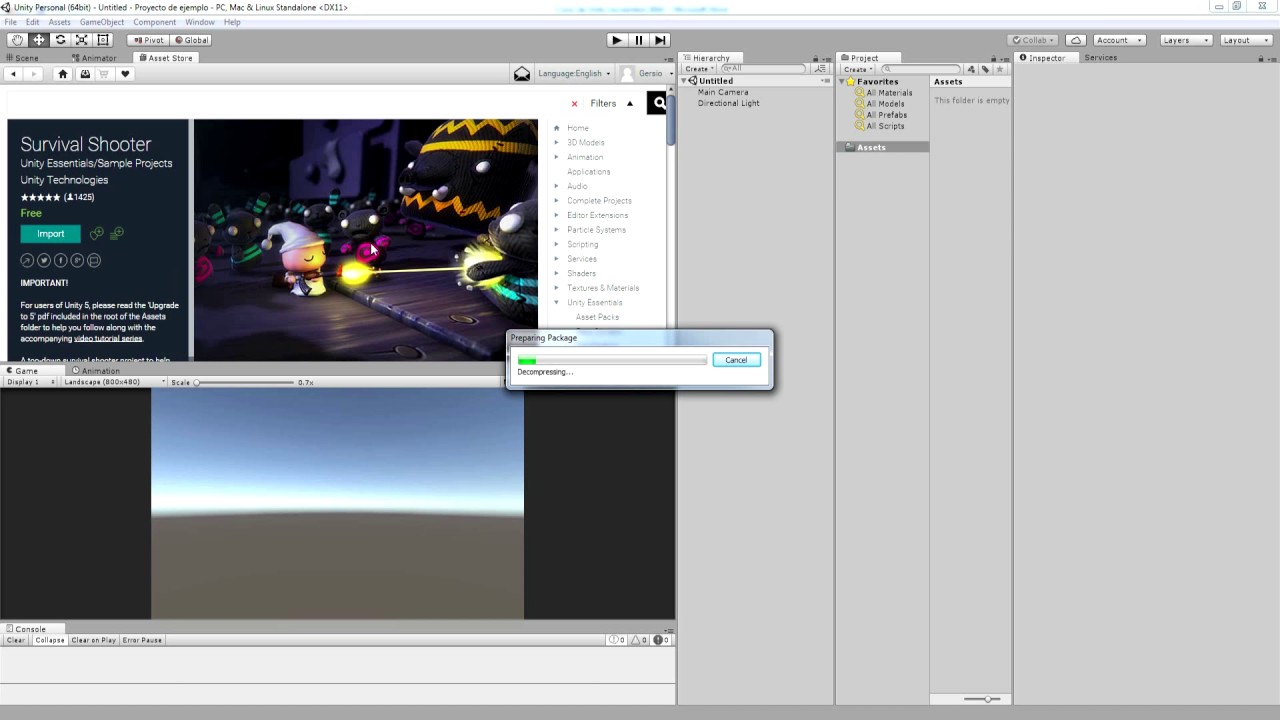Toggle Error Pause in the Console
This screenshot has width=1280, height=720.
142,640
